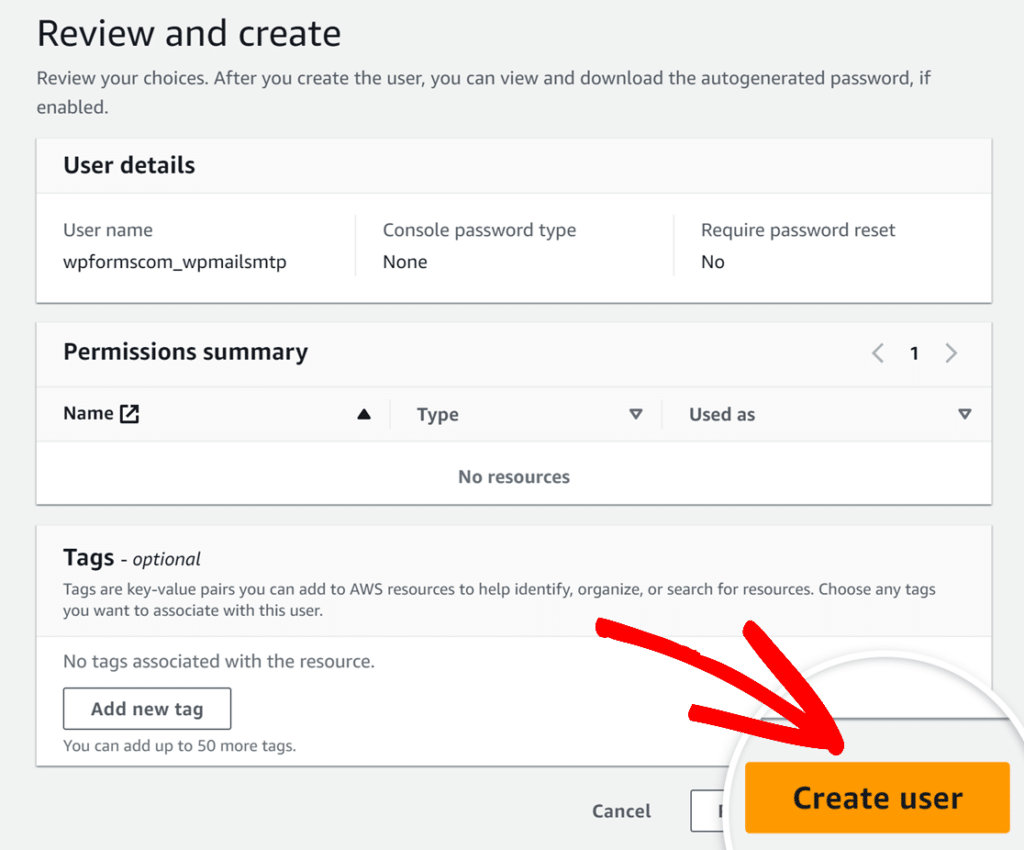This screenshot has width=1024, height=850.
Task: Select the user name wpformscom_wpmailsmtp
Action: pyautogui.click(x=174, y=262)
